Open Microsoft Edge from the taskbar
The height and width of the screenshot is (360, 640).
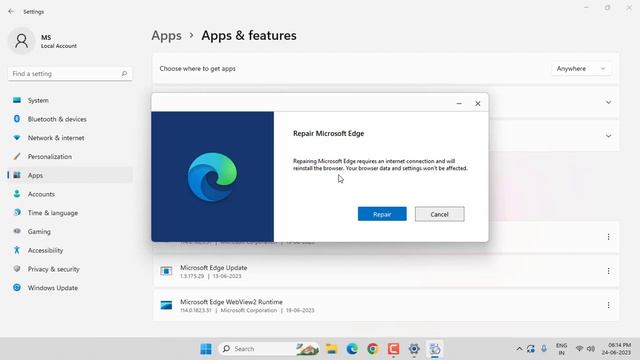(352, 349)
